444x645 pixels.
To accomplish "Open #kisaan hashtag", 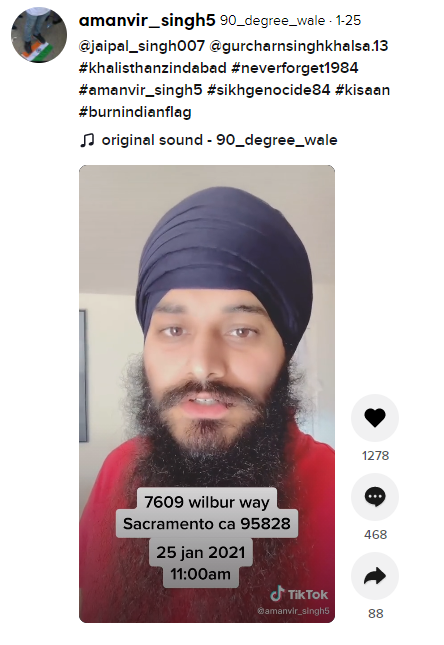I will coord(363,90).
